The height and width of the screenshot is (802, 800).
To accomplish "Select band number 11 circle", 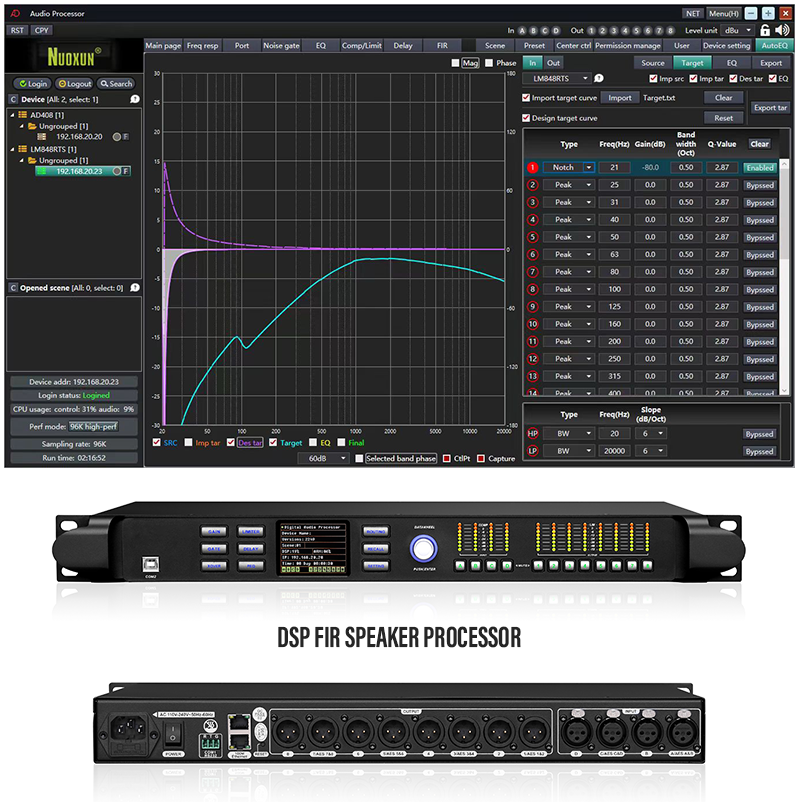I will pyautogui.click(x=532, y=341).
